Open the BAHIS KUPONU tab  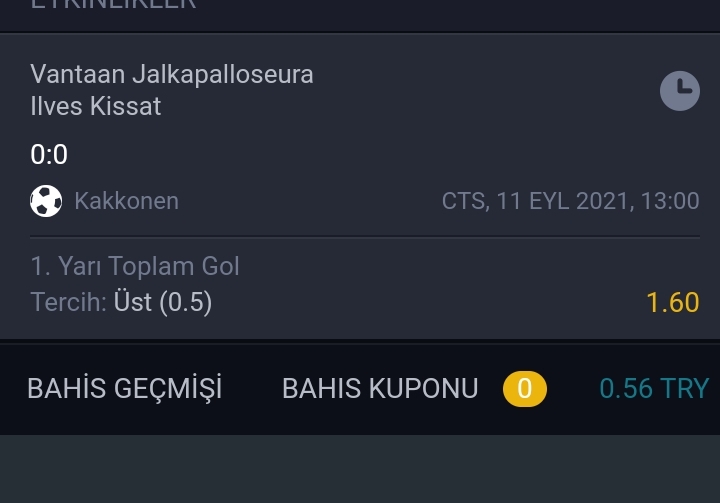pos(380,389)
